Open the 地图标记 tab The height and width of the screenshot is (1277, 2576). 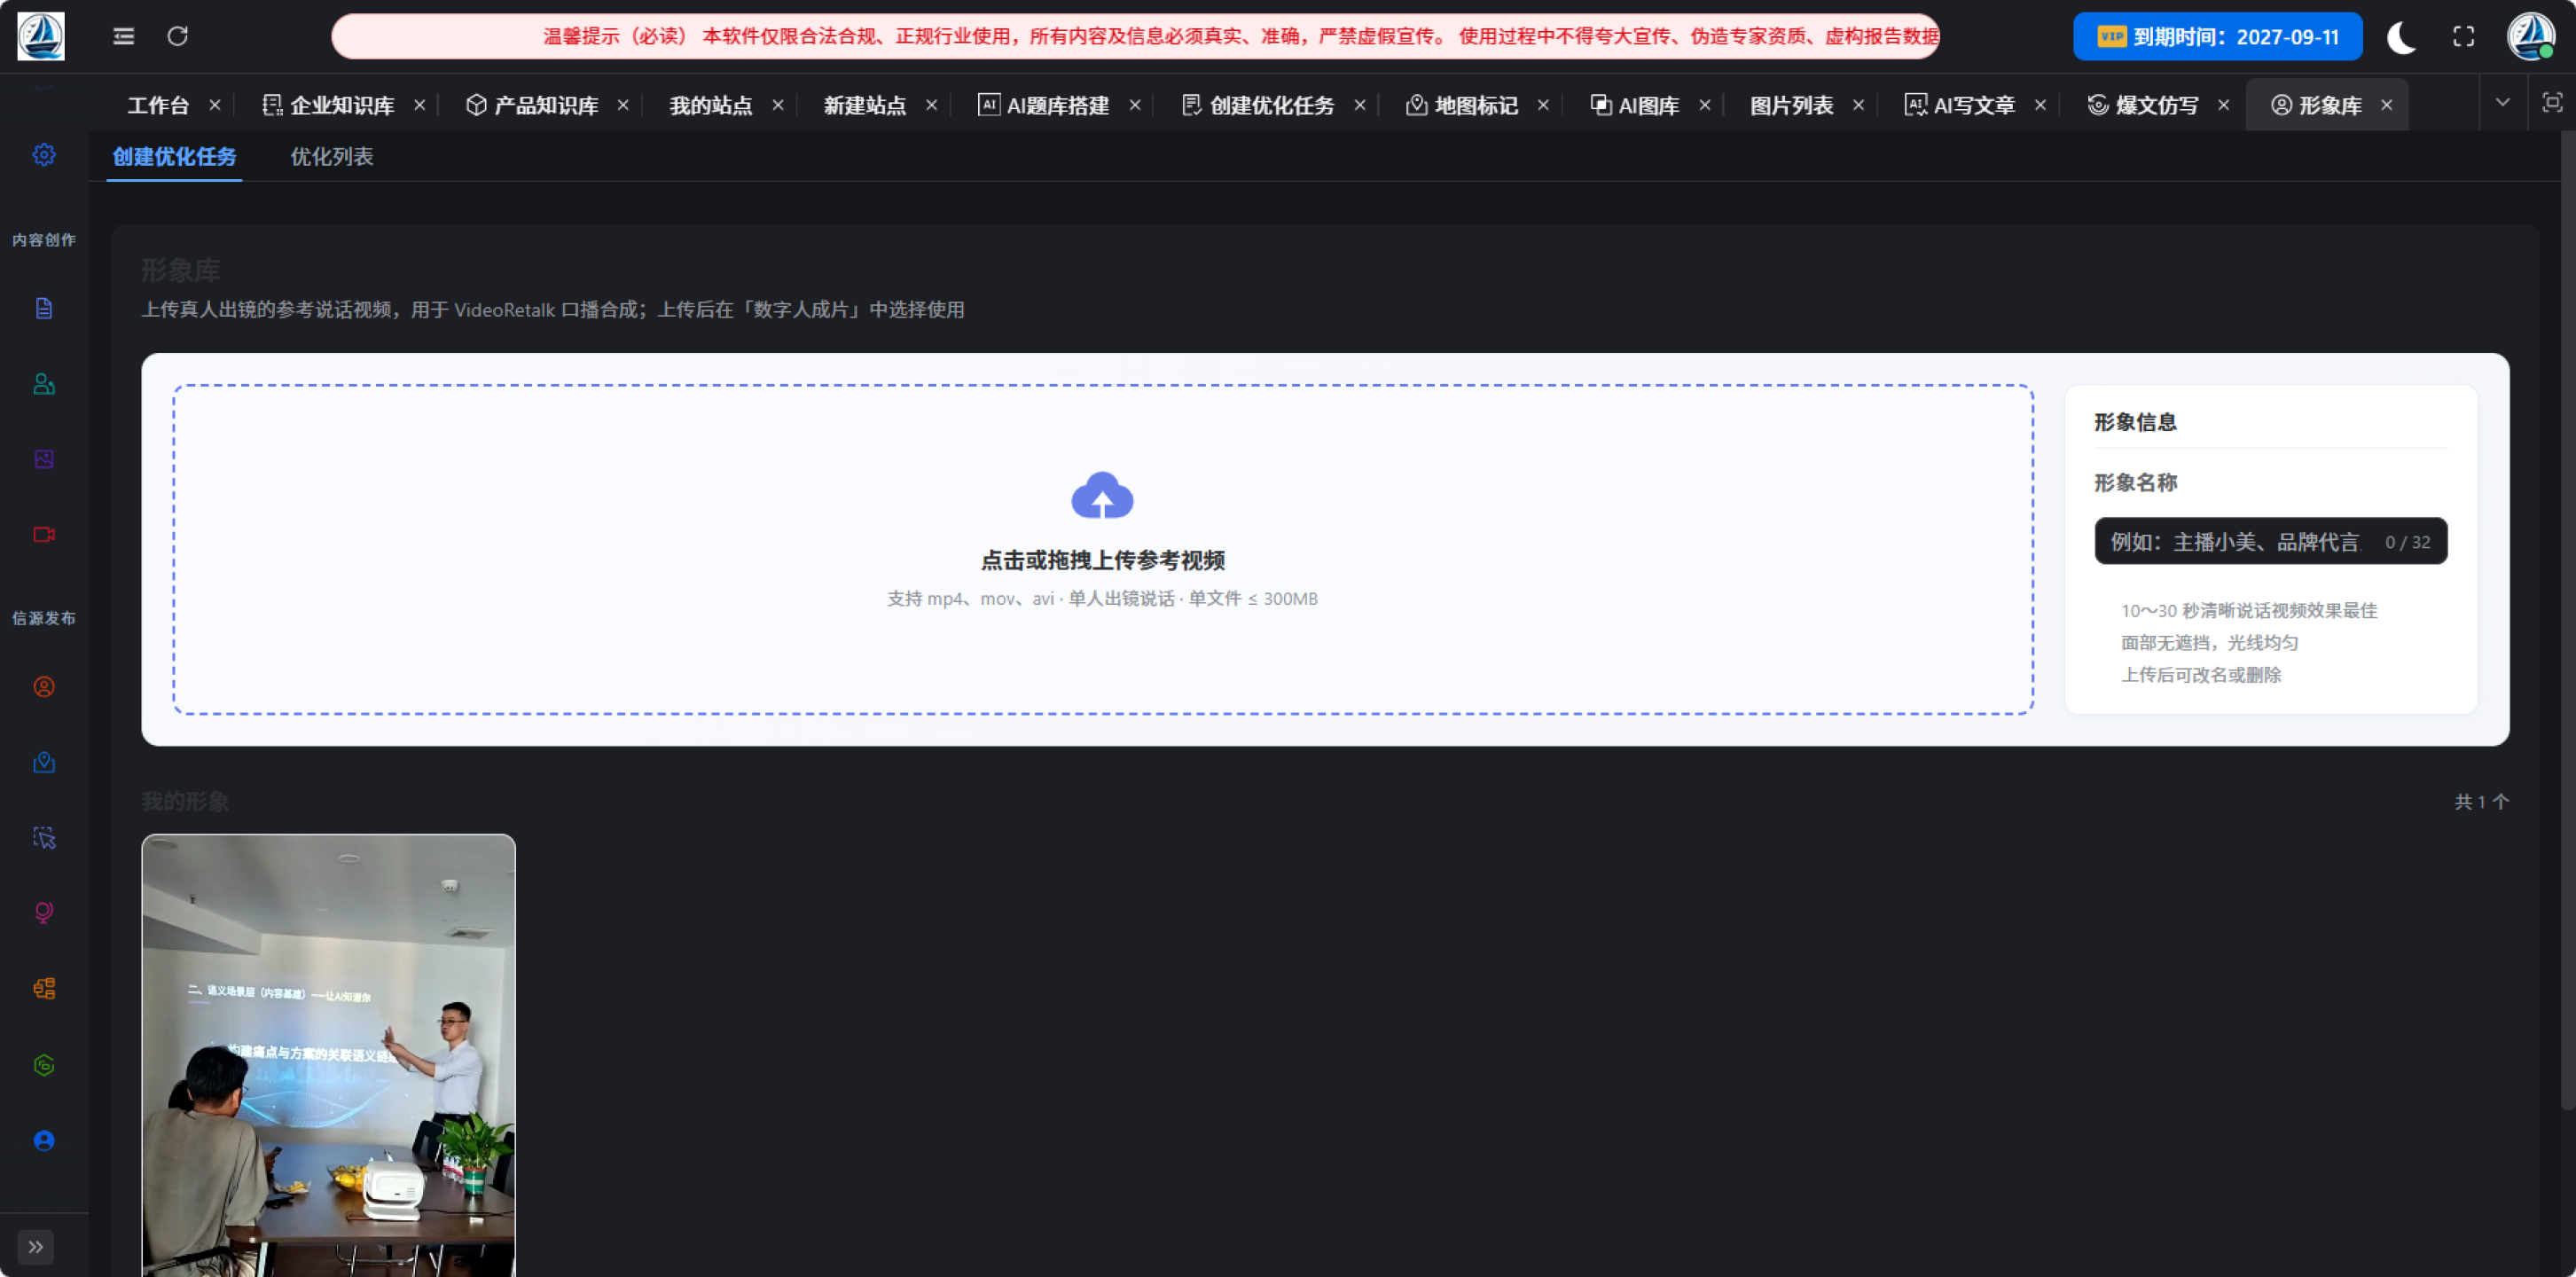(x=1462, y=105)
